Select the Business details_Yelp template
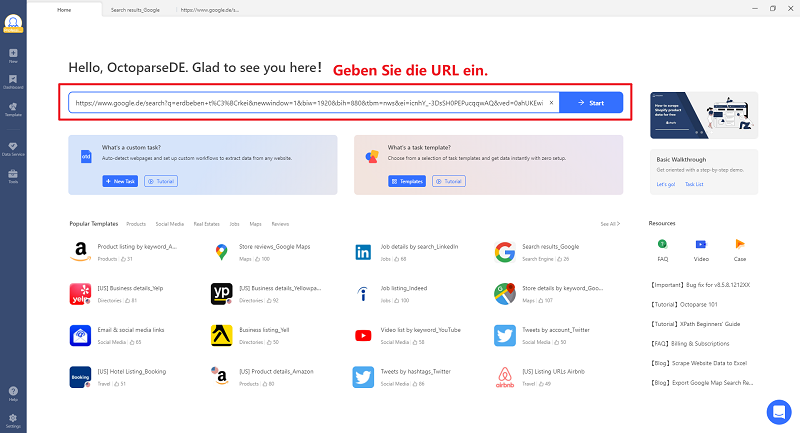Screen dimensions: 800x433 tap(117, 294)
